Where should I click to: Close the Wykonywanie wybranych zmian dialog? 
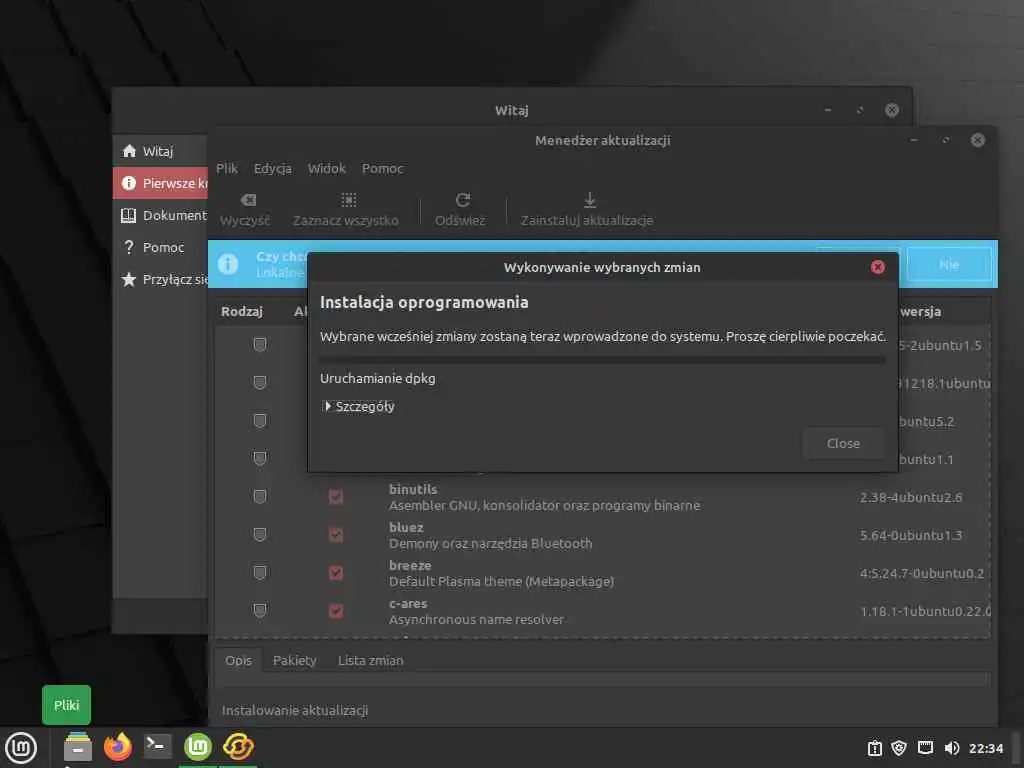(877, 267)
